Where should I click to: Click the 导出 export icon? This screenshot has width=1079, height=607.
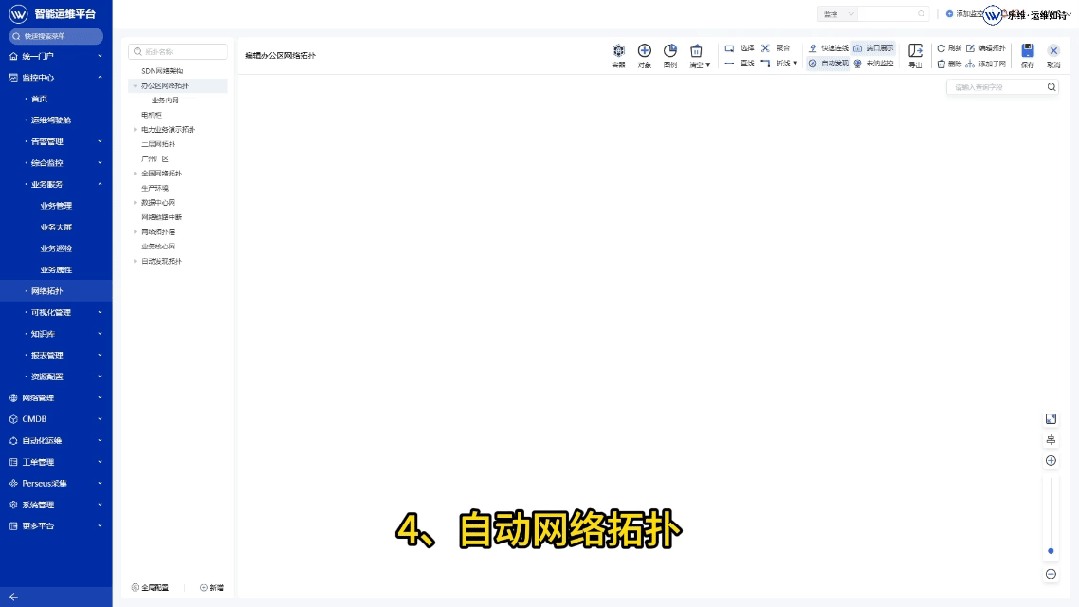click(x=914, y=52)
